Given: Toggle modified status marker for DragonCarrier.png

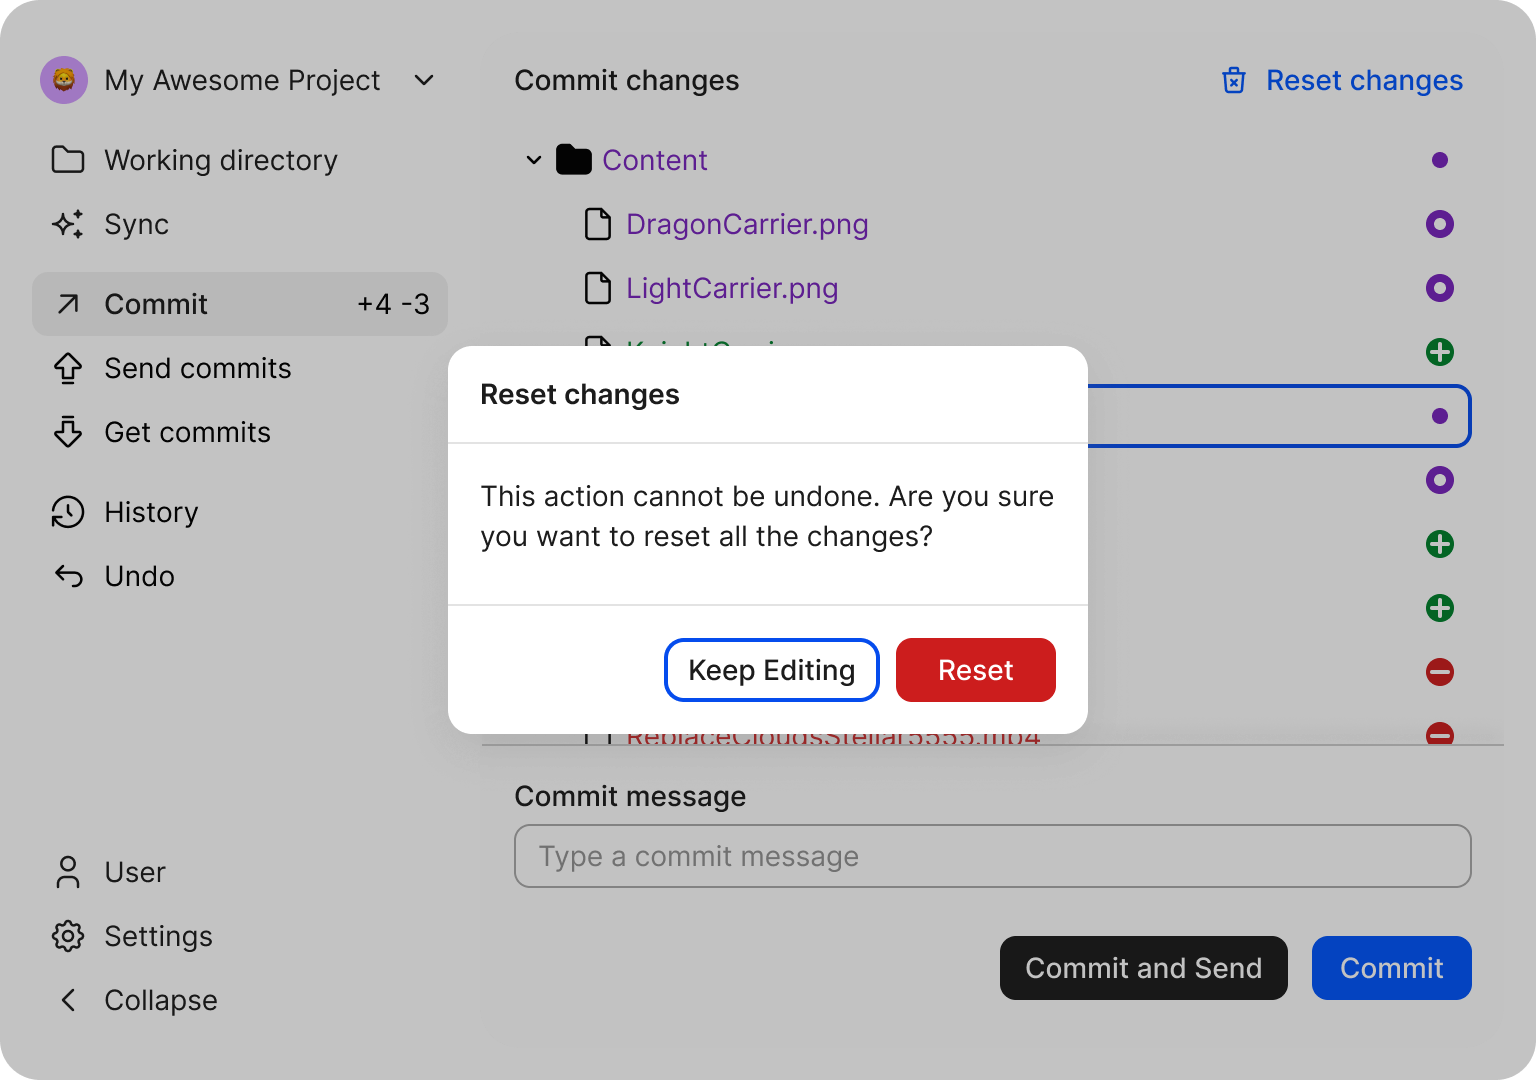Looking at the screenshot, I should click(1439, 224).
